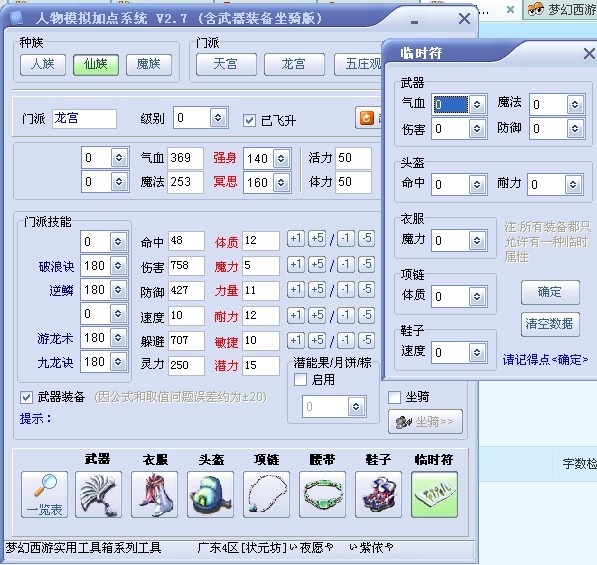Select the 头盔 helmet equipment icon
This screenshot has width=597, height=565.
(x=211, y=494)
